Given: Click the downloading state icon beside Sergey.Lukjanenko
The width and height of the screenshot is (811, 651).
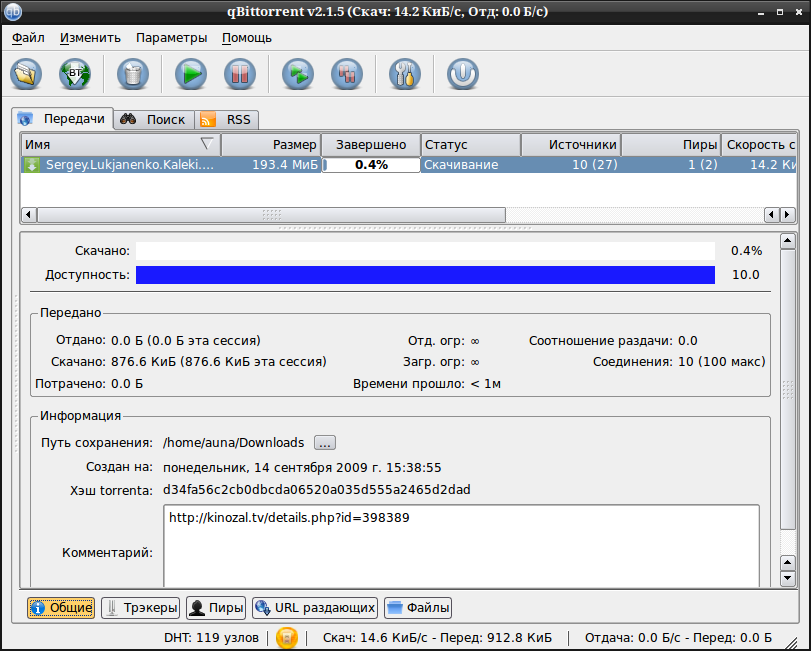Looking at the screenshot, I should click(x=32, y=165).
